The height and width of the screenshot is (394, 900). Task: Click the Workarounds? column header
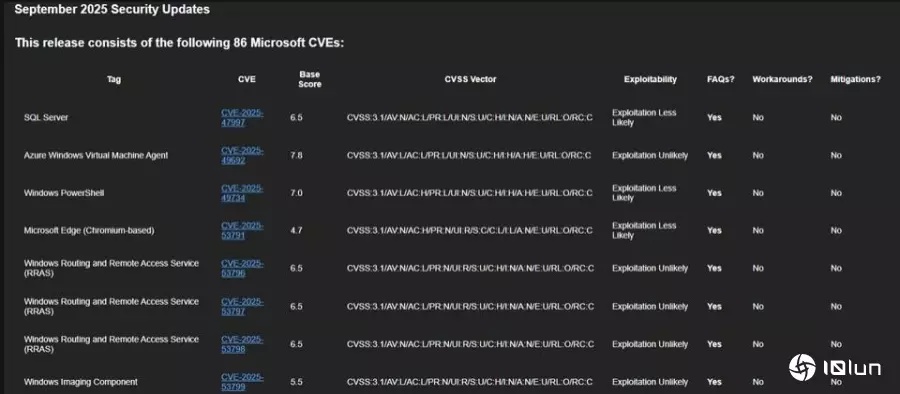click(782, 79)
